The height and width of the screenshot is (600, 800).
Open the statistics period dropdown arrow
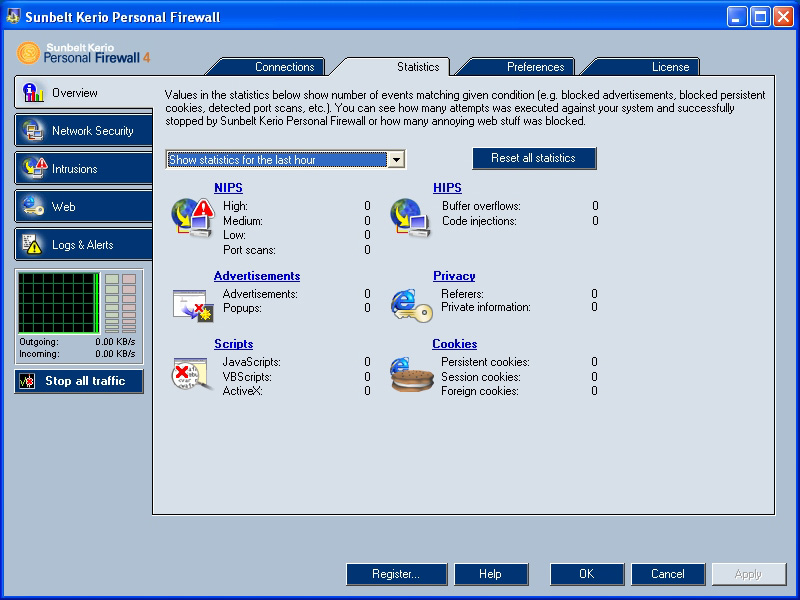point(396,160)
